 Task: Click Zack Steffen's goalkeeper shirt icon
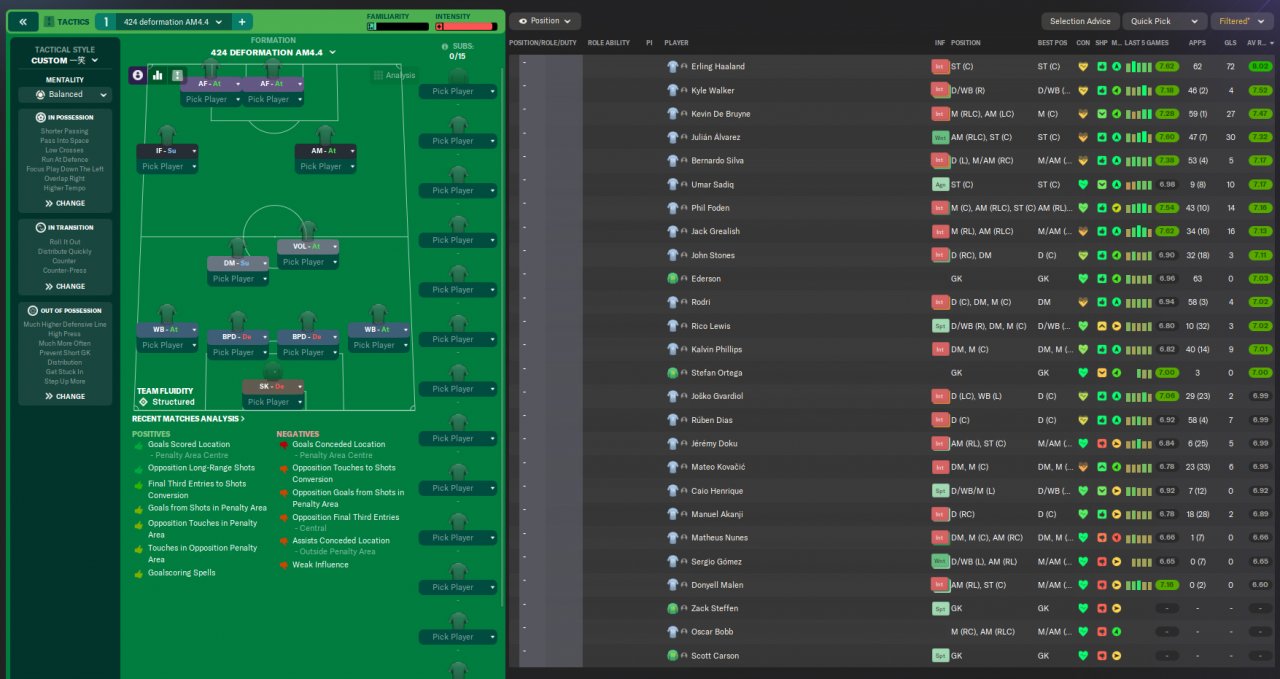click(673, 608)
